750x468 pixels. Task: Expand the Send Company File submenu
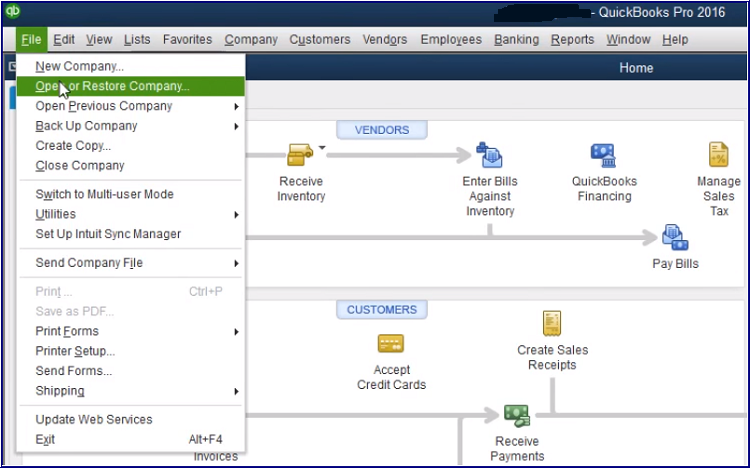pyautogui.click(x=131, y=263)
